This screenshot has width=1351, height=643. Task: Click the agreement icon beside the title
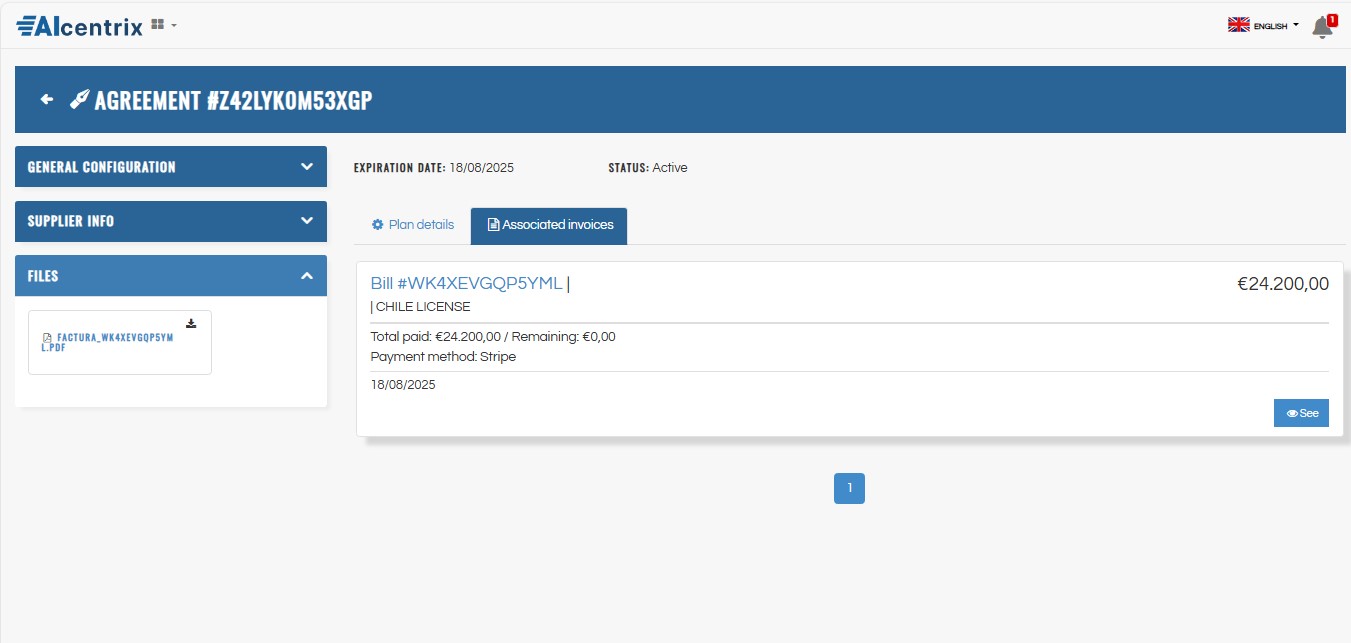pyautogui.click(x=79, y=99)
